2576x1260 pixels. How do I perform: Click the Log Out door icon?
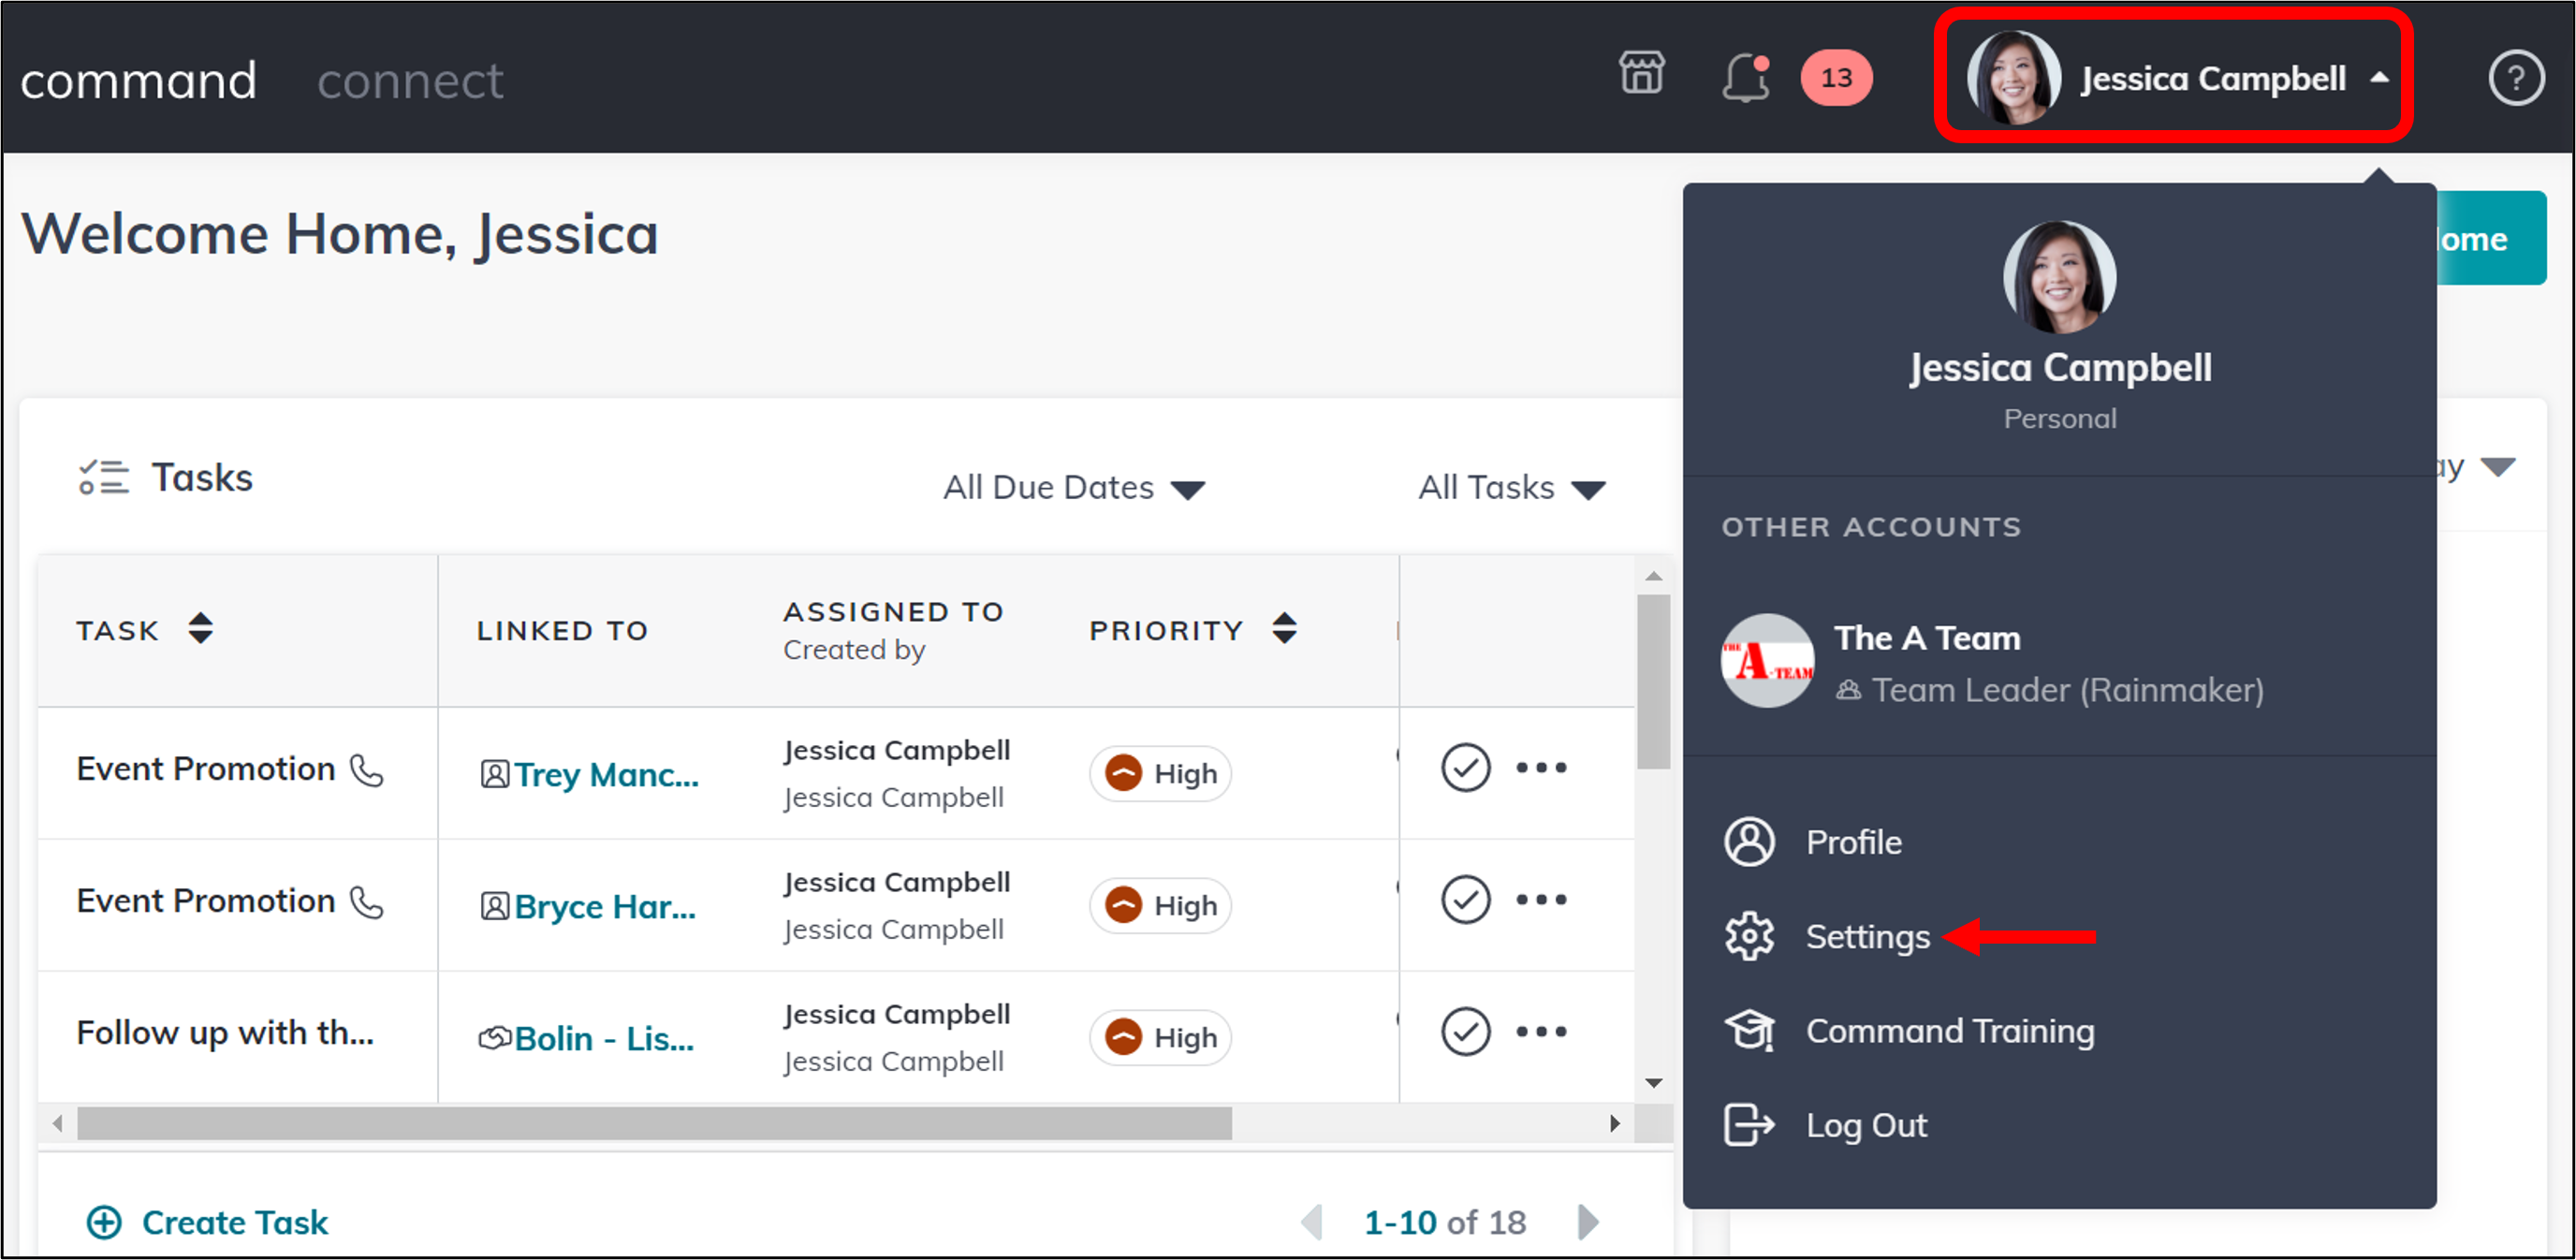1749,1124
